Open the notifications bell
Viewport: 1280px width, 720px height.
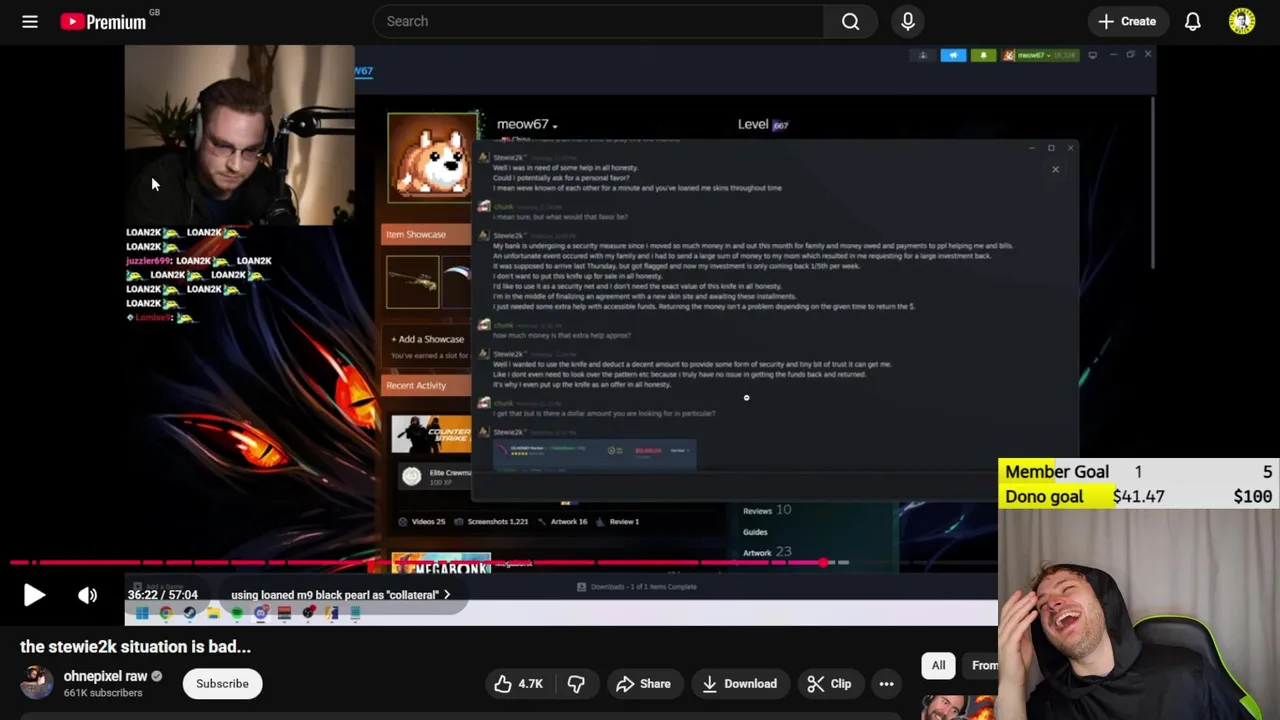1193,21
